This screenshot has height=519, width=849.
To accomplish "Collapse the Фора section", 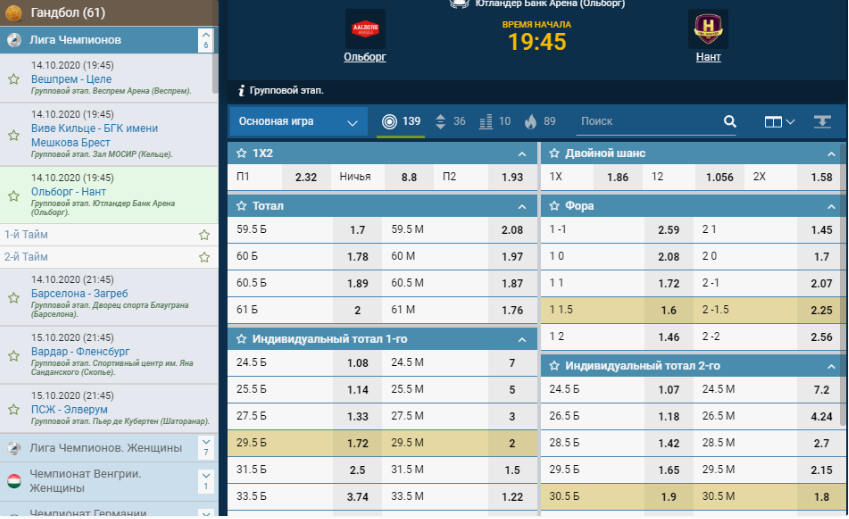I will 831,206.
